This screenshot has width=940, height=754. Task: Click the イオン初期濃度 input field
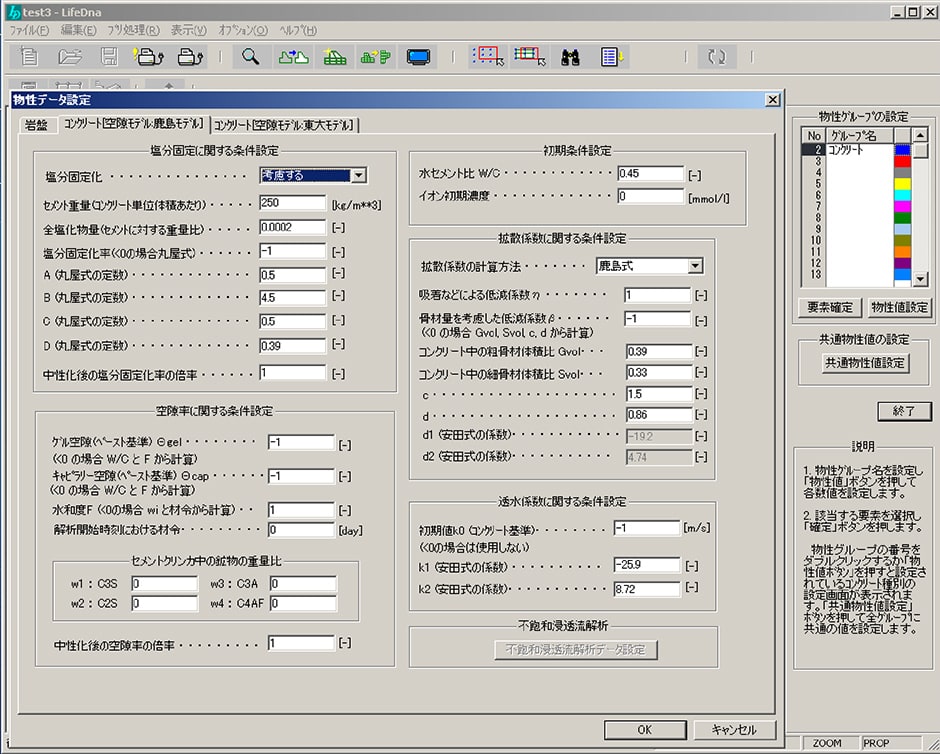(650, 196)
